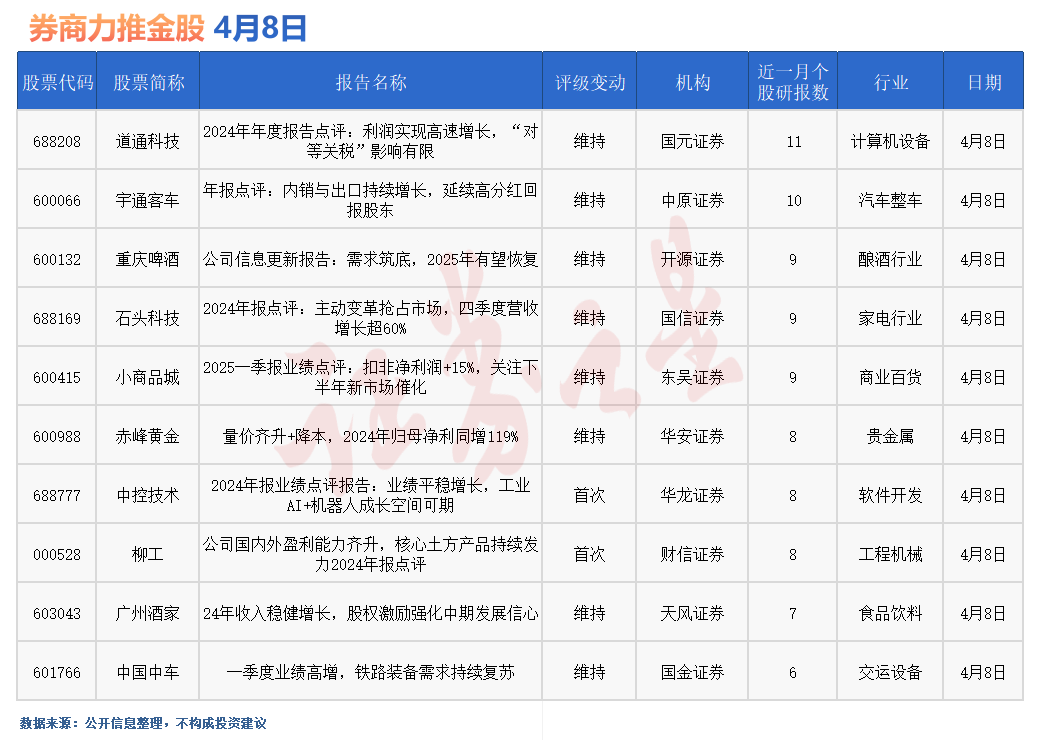The height and width of the screenshot is (740, 1042).
Task: Select stock code 600066
Action: pyautogui.click(x=57, y=201)
